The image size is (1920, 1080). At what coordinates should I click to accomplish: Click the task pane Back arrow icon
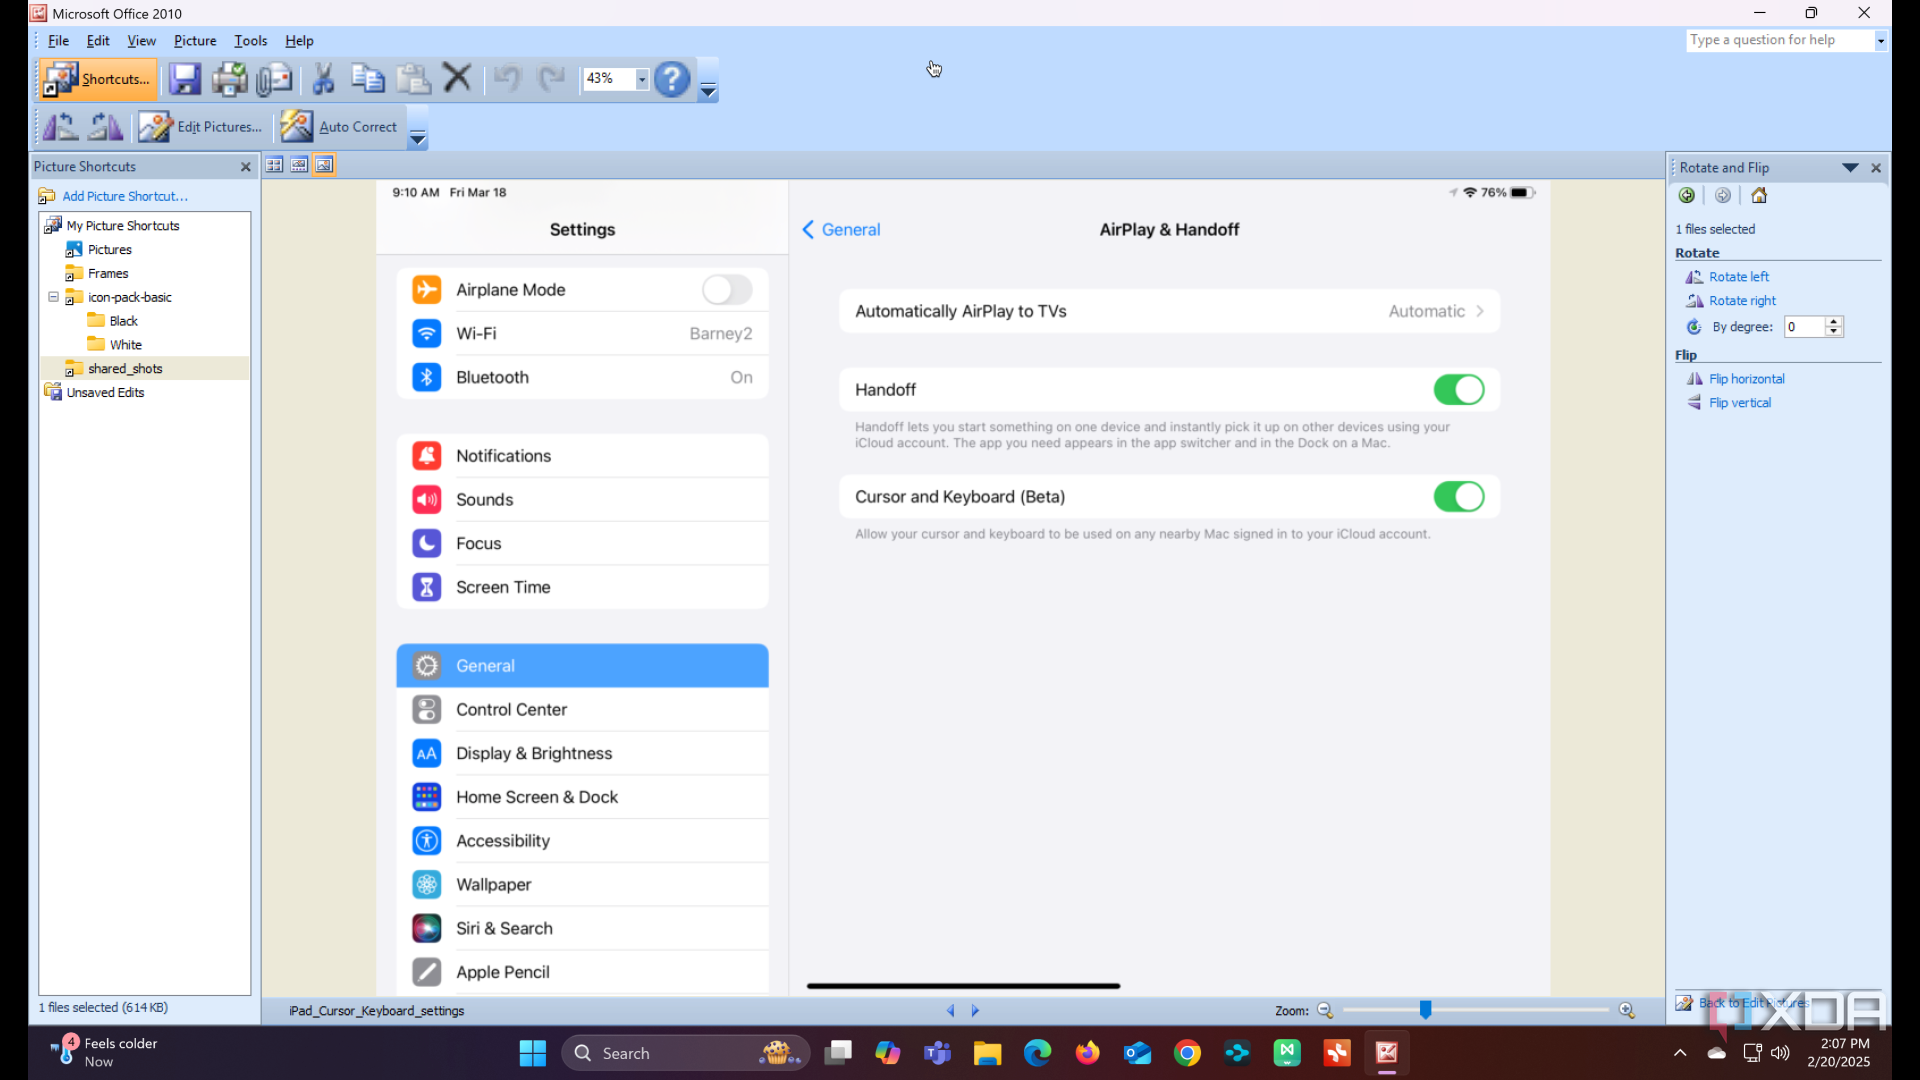1687,196
